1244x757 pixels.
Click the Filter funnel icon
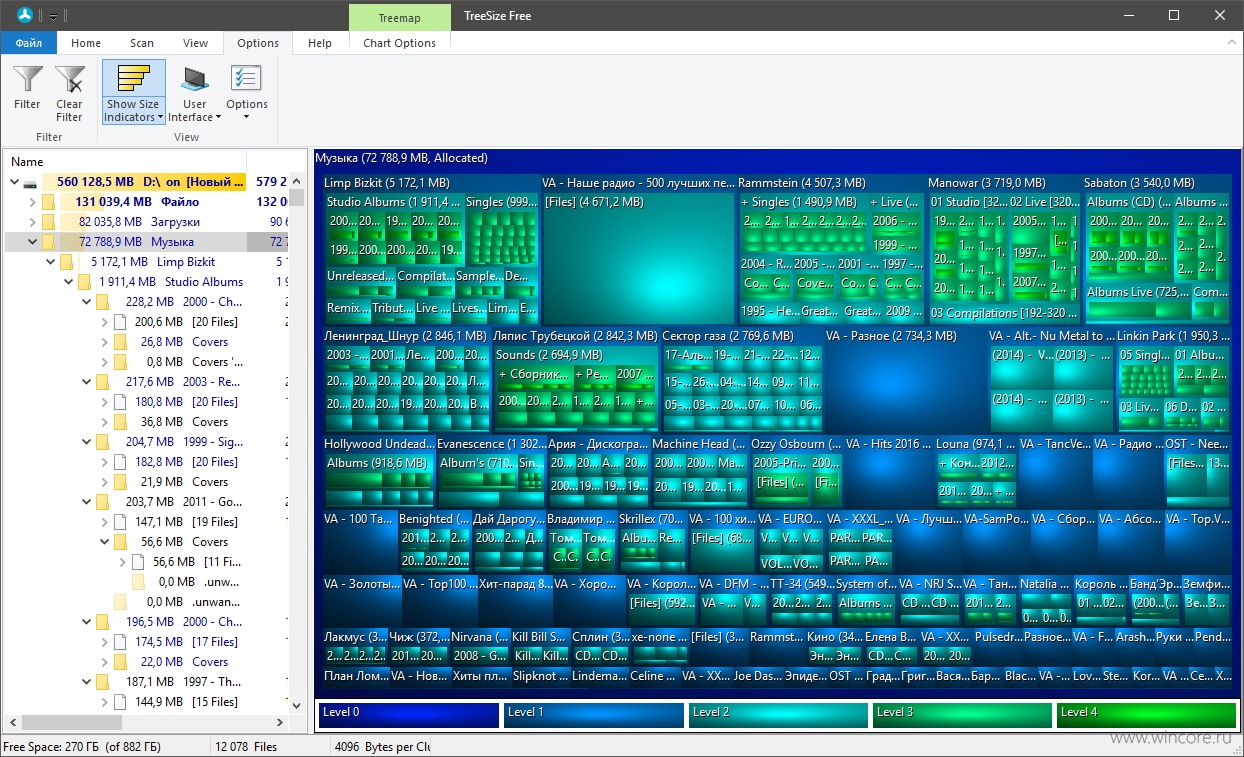point(27,79)
